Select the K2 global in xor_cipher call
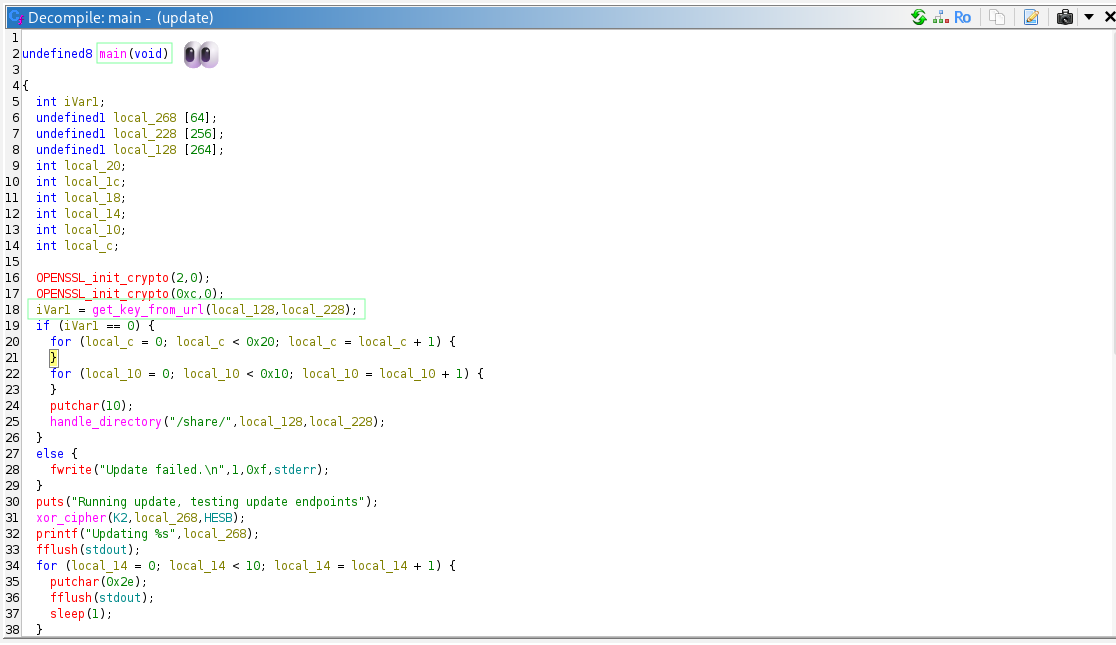This screenshot has height=645, width=1116. click(120, 518)
